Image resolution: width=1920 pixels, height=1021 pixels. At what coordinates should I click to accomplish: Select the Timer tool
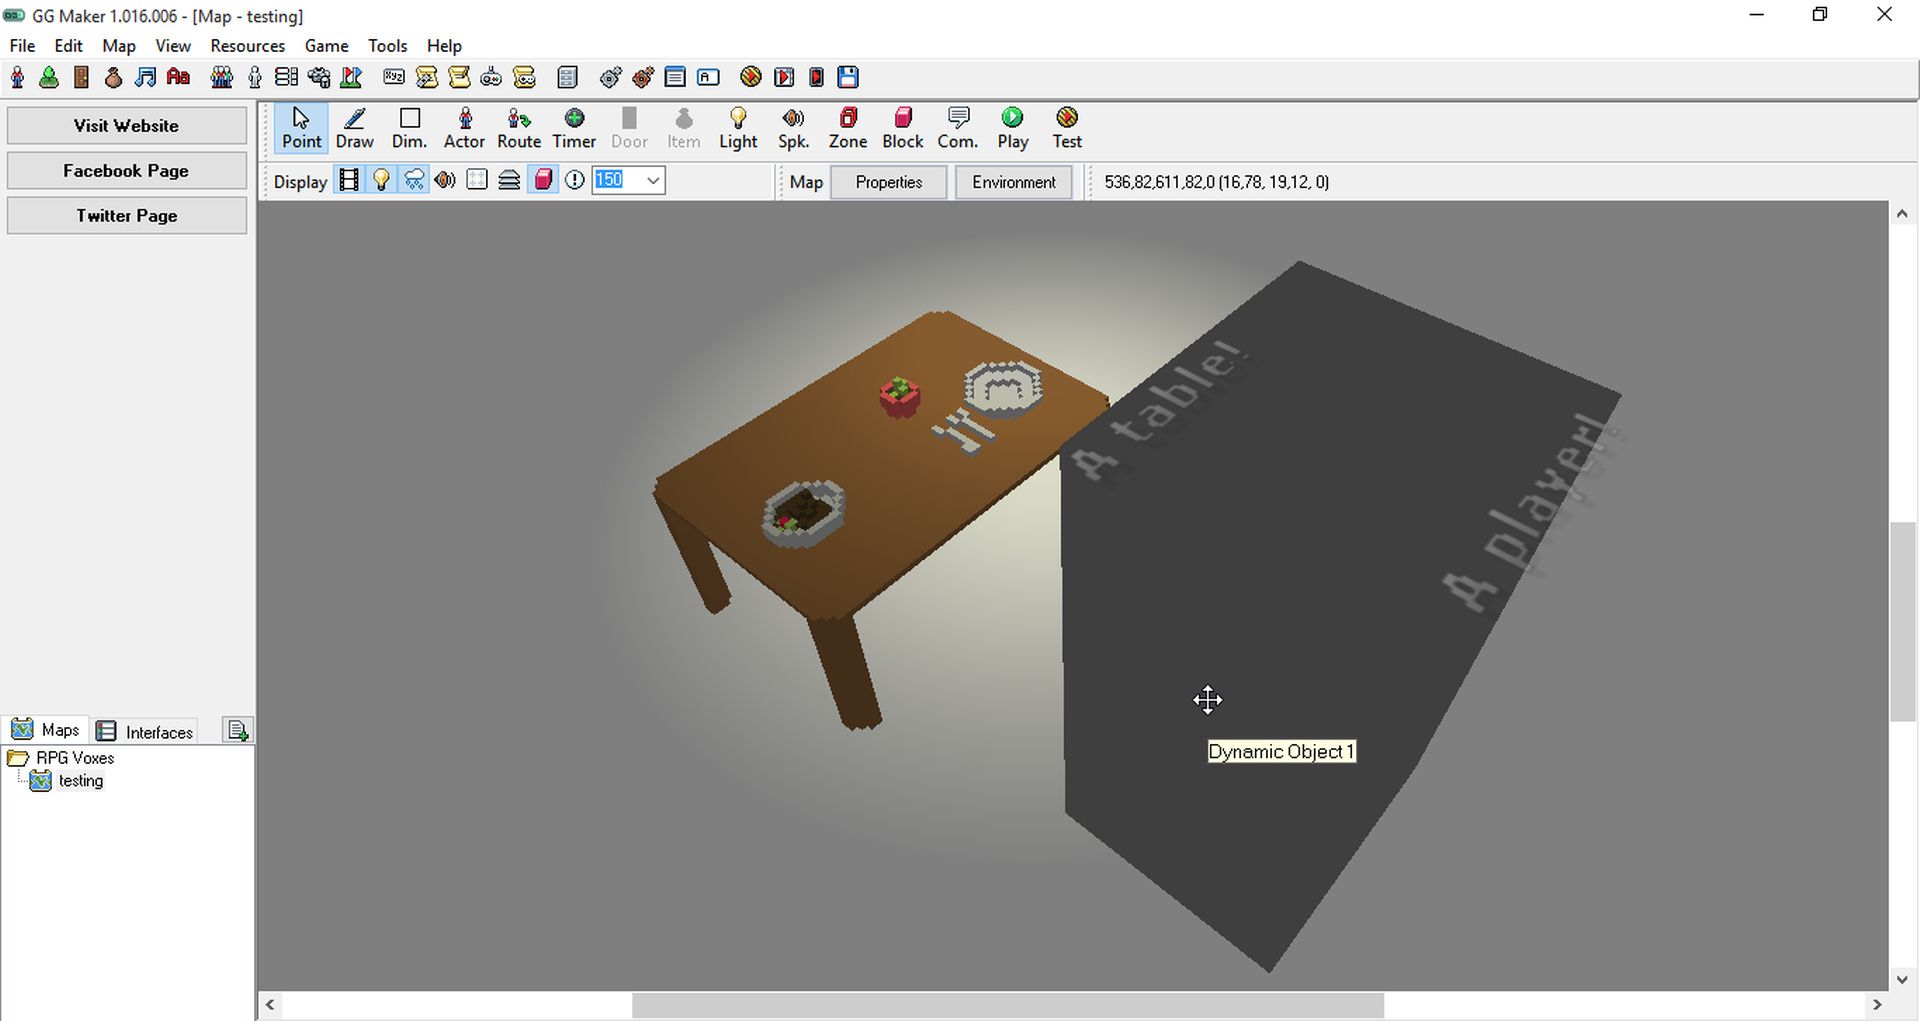point(574,129)
